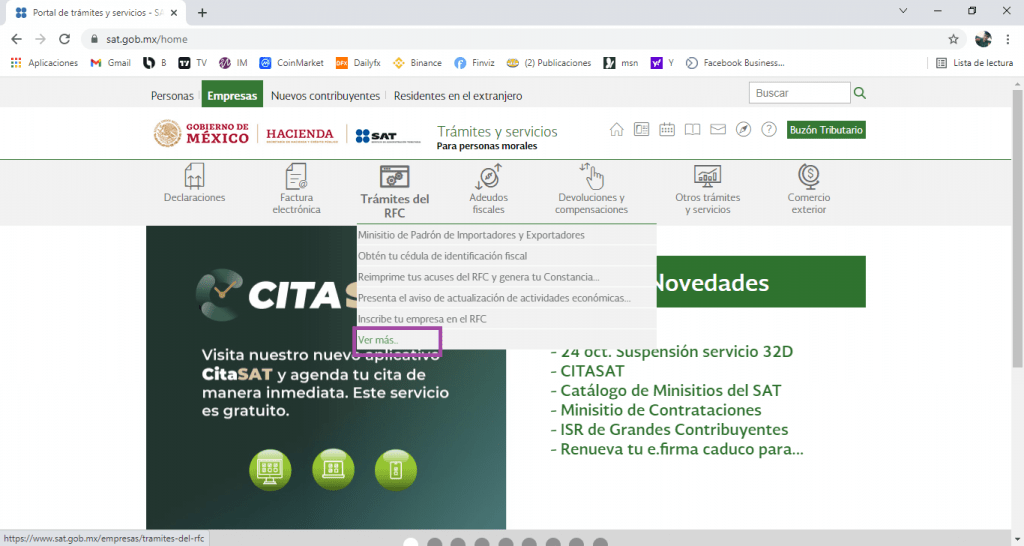Open the open-book icon in header
Image resolution: width=1024 pixels, height=546 pixels.
[692, 129]
